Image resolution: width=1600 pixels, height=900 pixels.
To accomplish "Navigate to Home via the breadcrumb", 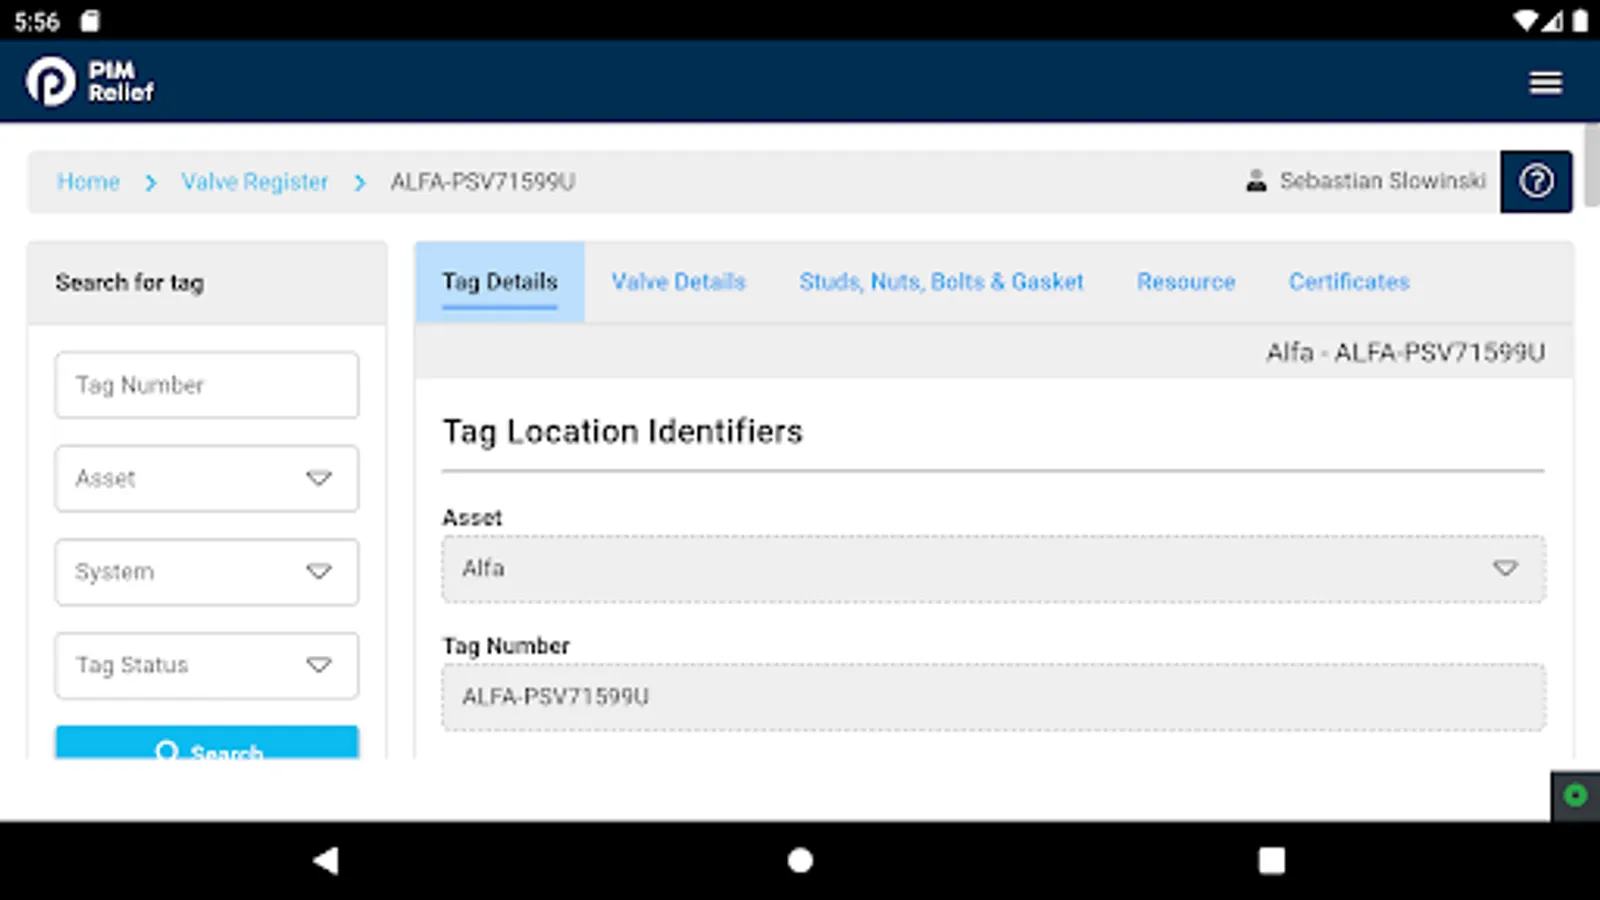I will pyautogui.click(x=88, y=181).
